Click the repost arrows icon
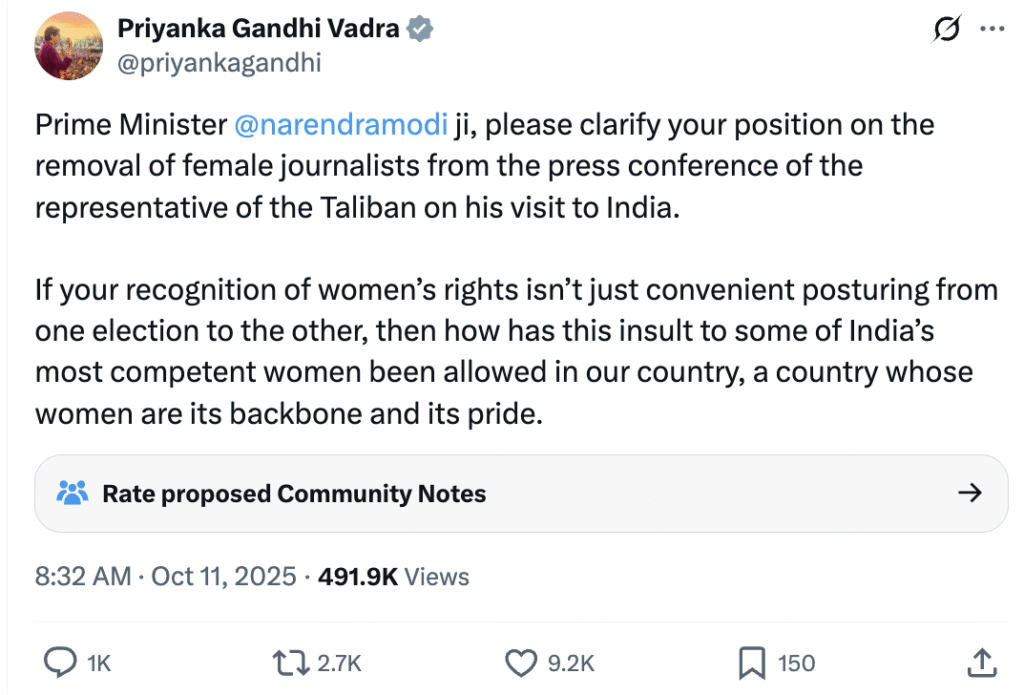The width and height of the screenshot is (1024, 695). coord(291,662)
